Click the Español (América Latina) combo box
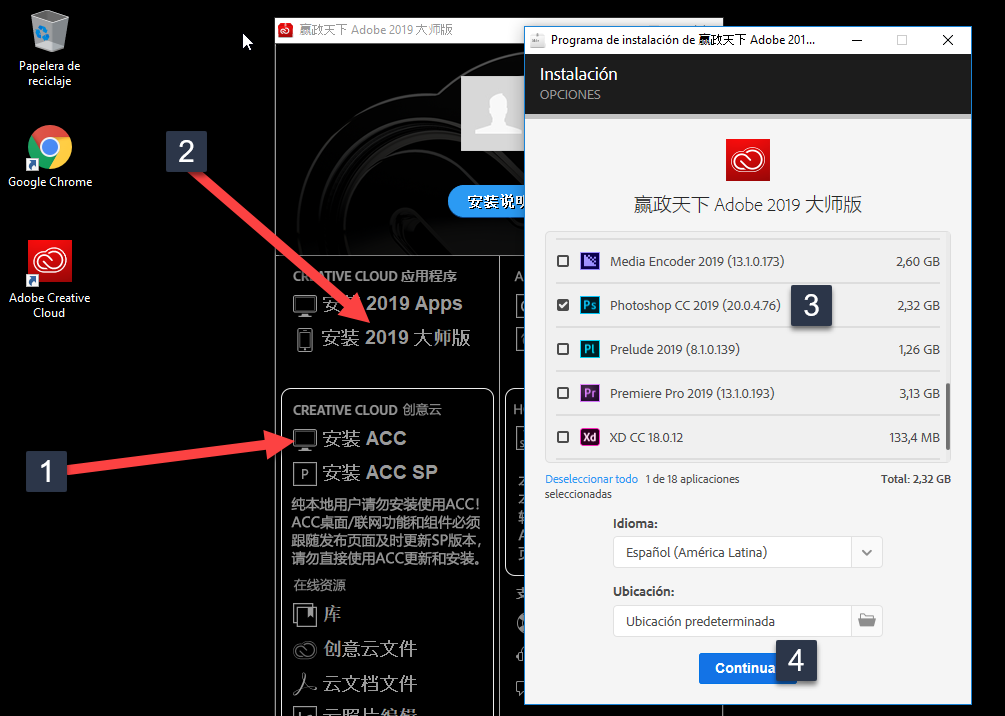1005x716 pixels. [x=747, y=553]
